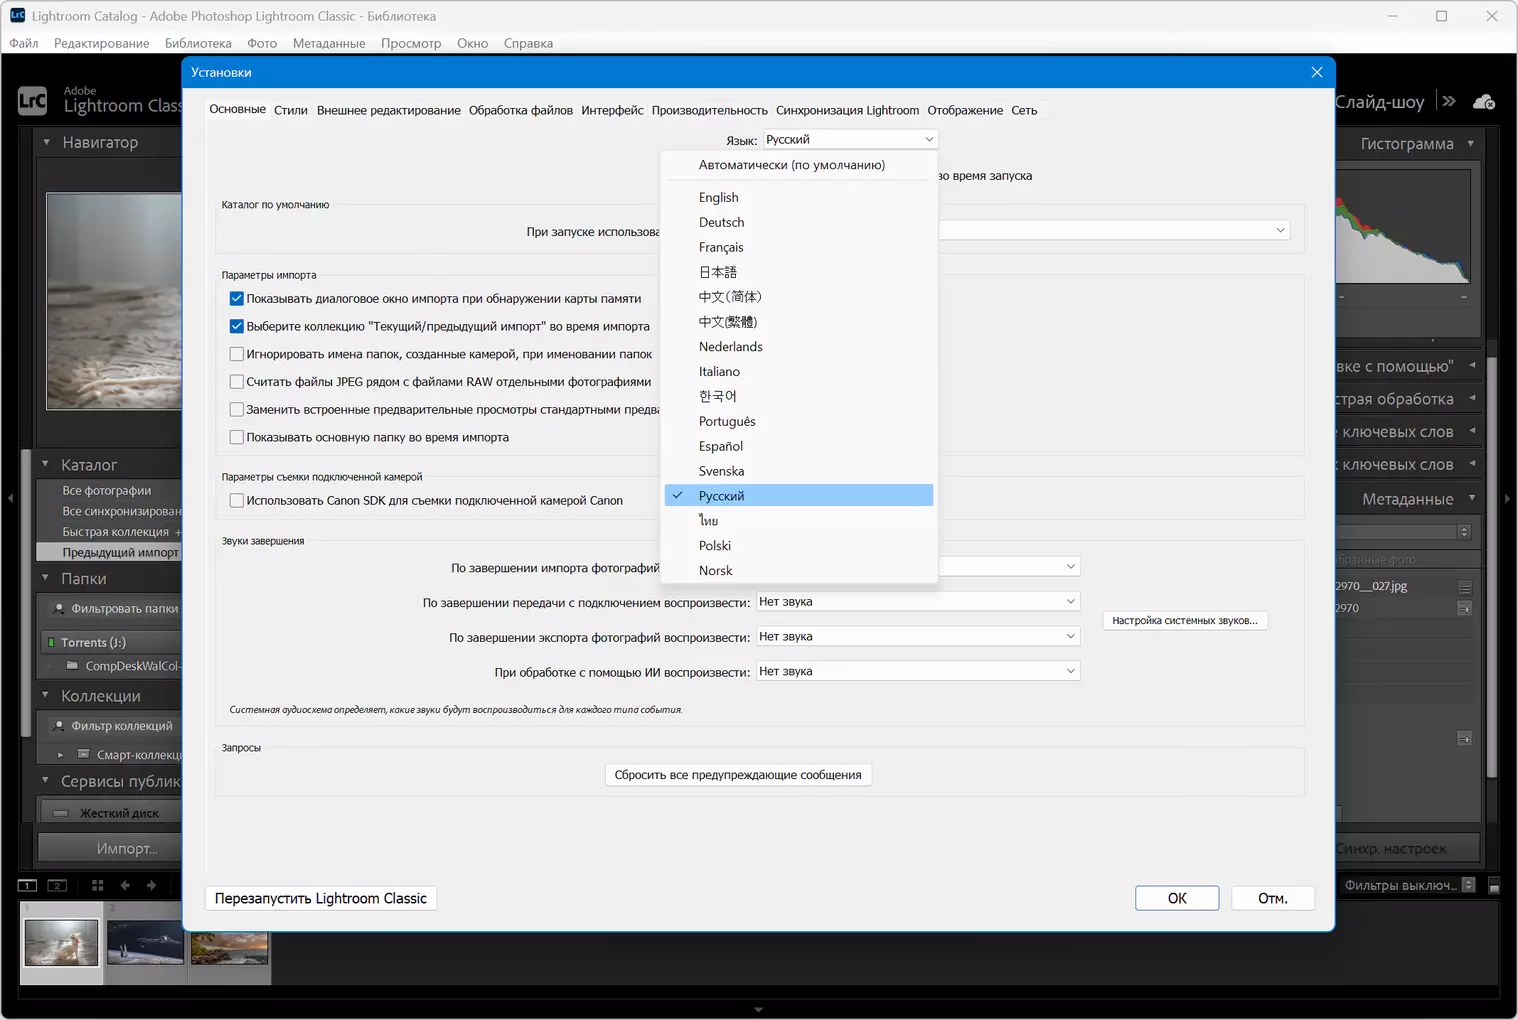Cancel the dialog with Отм. button

(x=1273, y=898)
